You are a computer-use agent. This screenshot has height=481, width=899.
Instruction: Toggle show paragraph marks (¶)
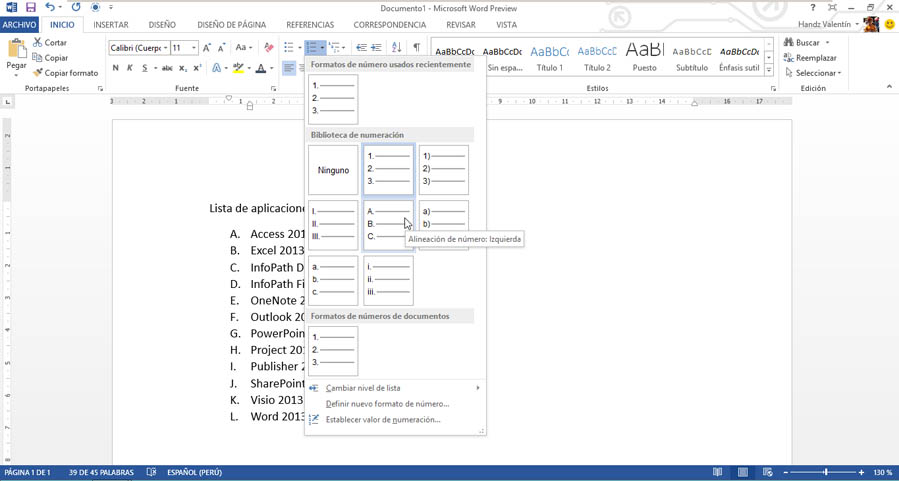point(416,47)
